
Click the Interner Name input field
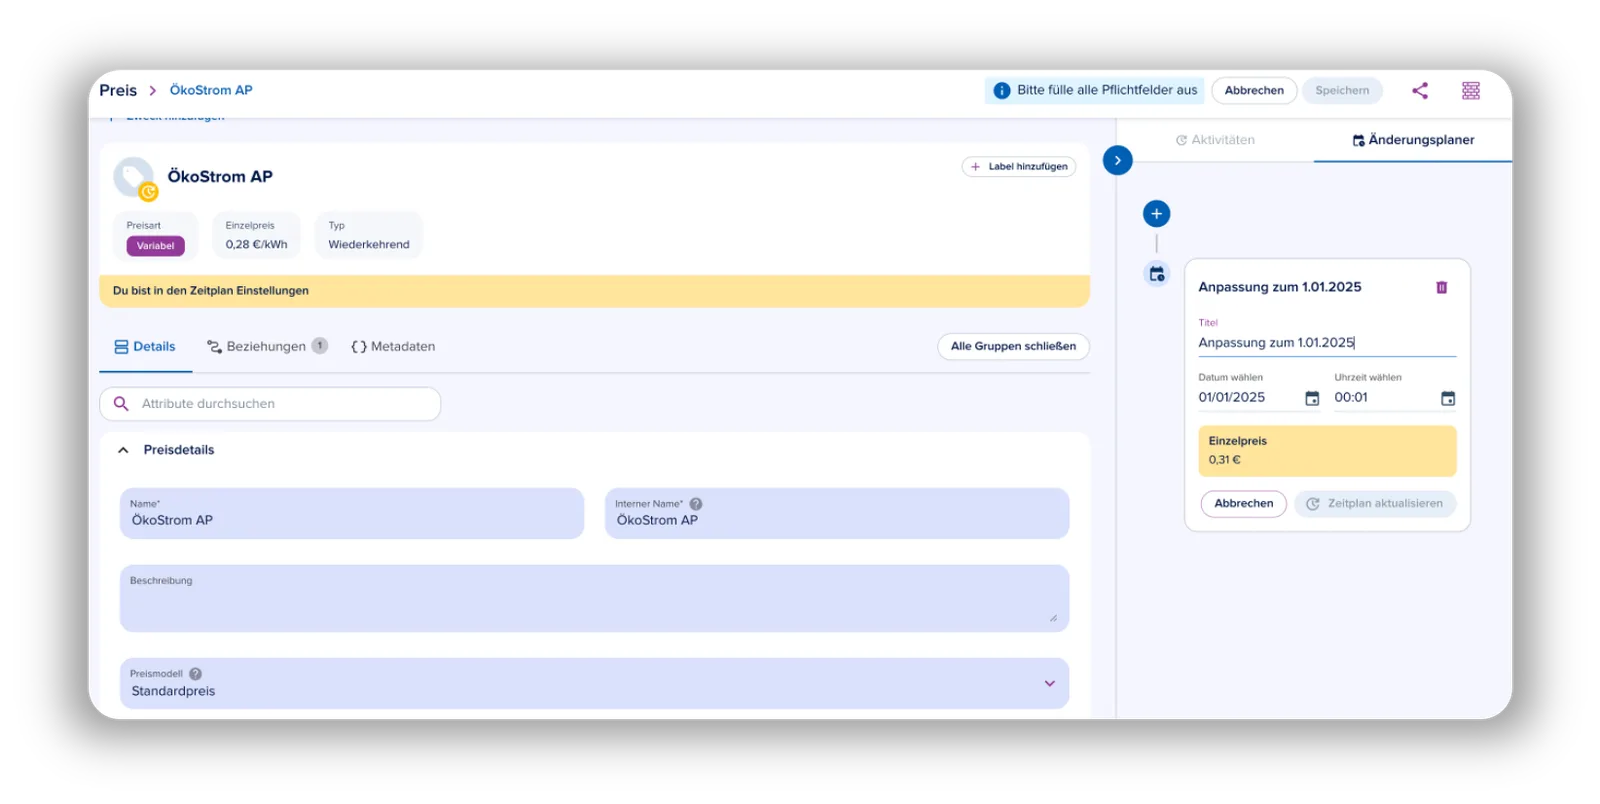point(837,514)
